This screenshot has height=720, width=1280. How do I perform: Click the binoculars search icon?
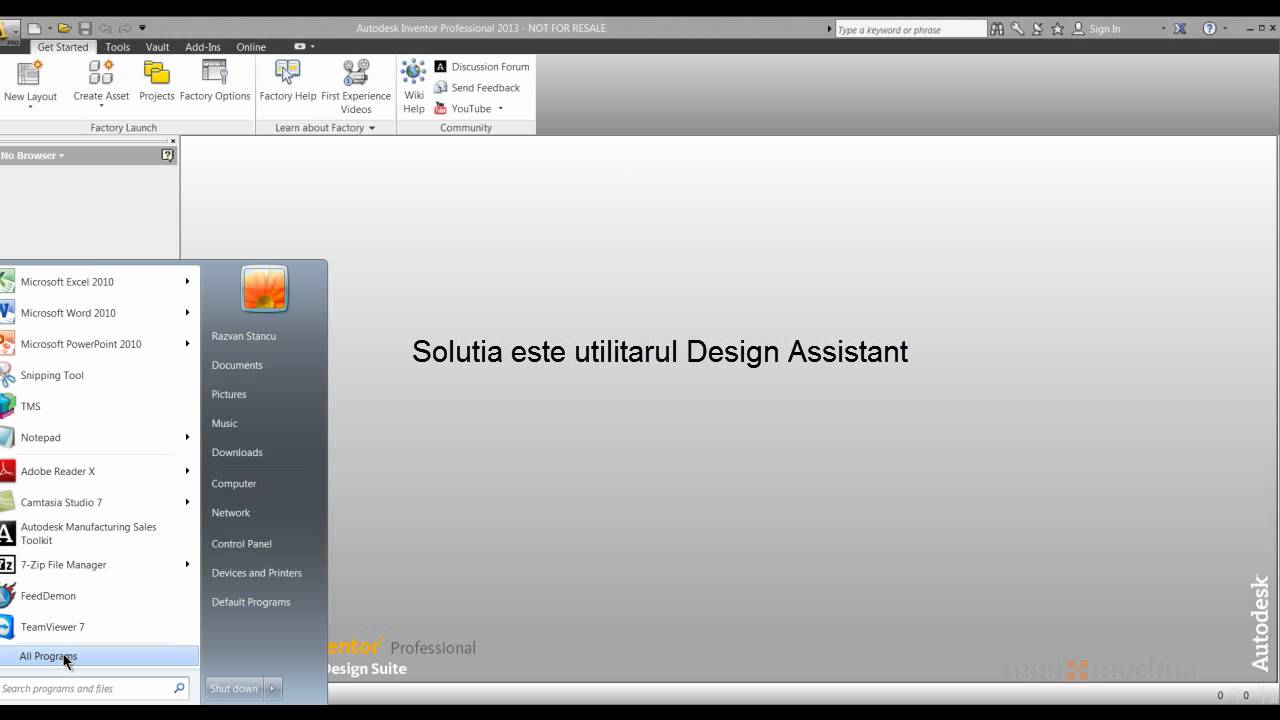(x=997, y=29)
